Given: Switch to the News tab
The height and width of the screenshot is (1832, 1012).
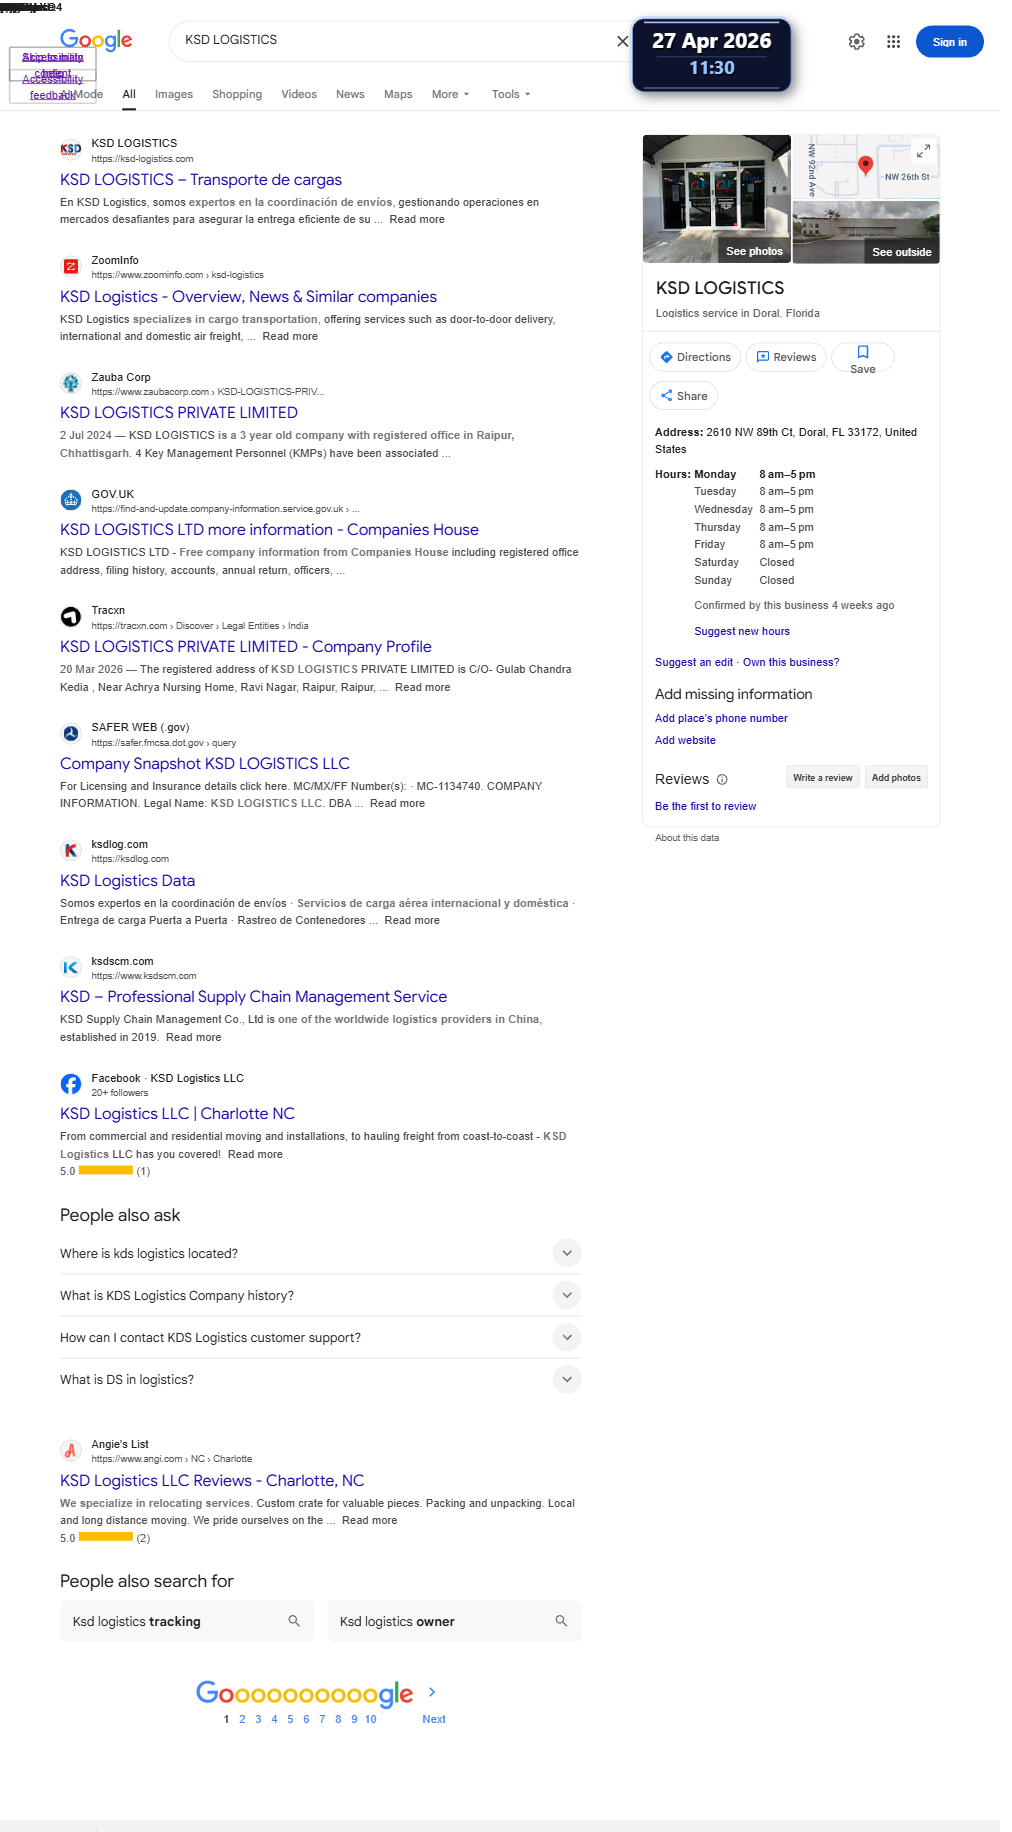Looking at the screenshot, I should [350, 94].
